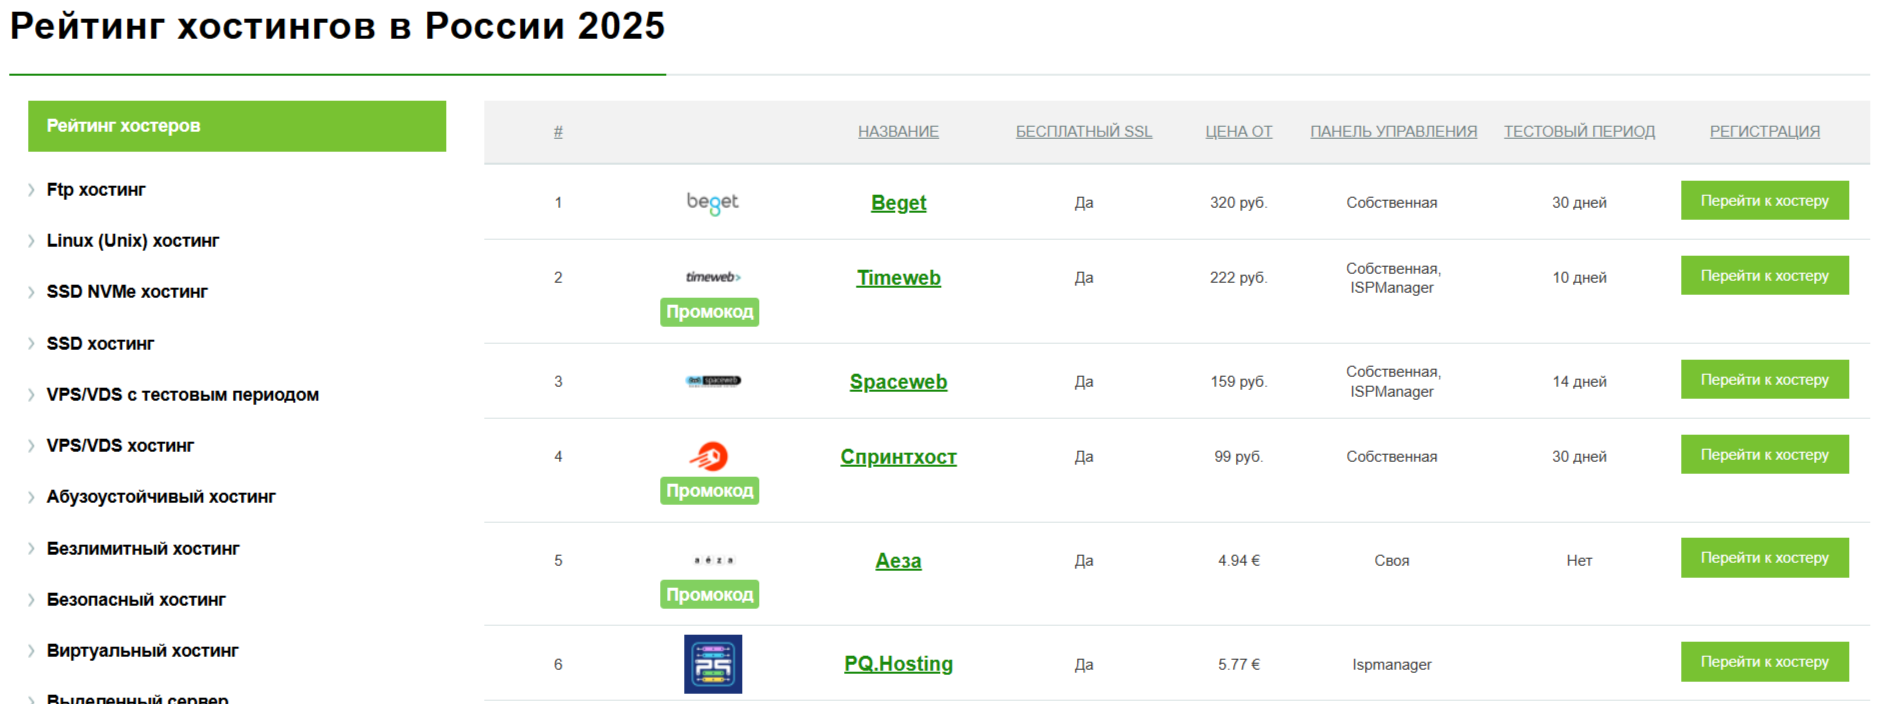
Task: Expand the VPS/VDS хостинг chevron
Action: click(x=31, y=446)
